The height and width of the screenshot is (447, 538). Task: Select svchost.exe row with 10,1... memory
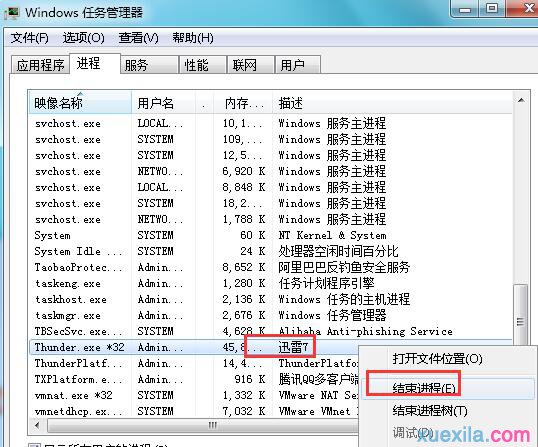tap(271, 123)
